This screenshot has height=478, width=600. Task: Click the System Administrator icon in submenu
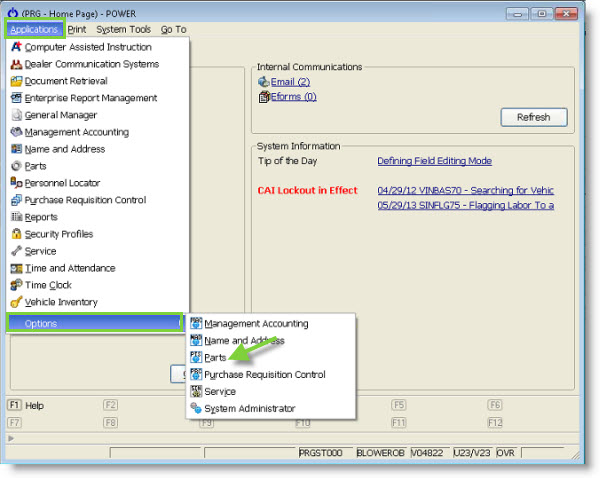pos(196,408)
